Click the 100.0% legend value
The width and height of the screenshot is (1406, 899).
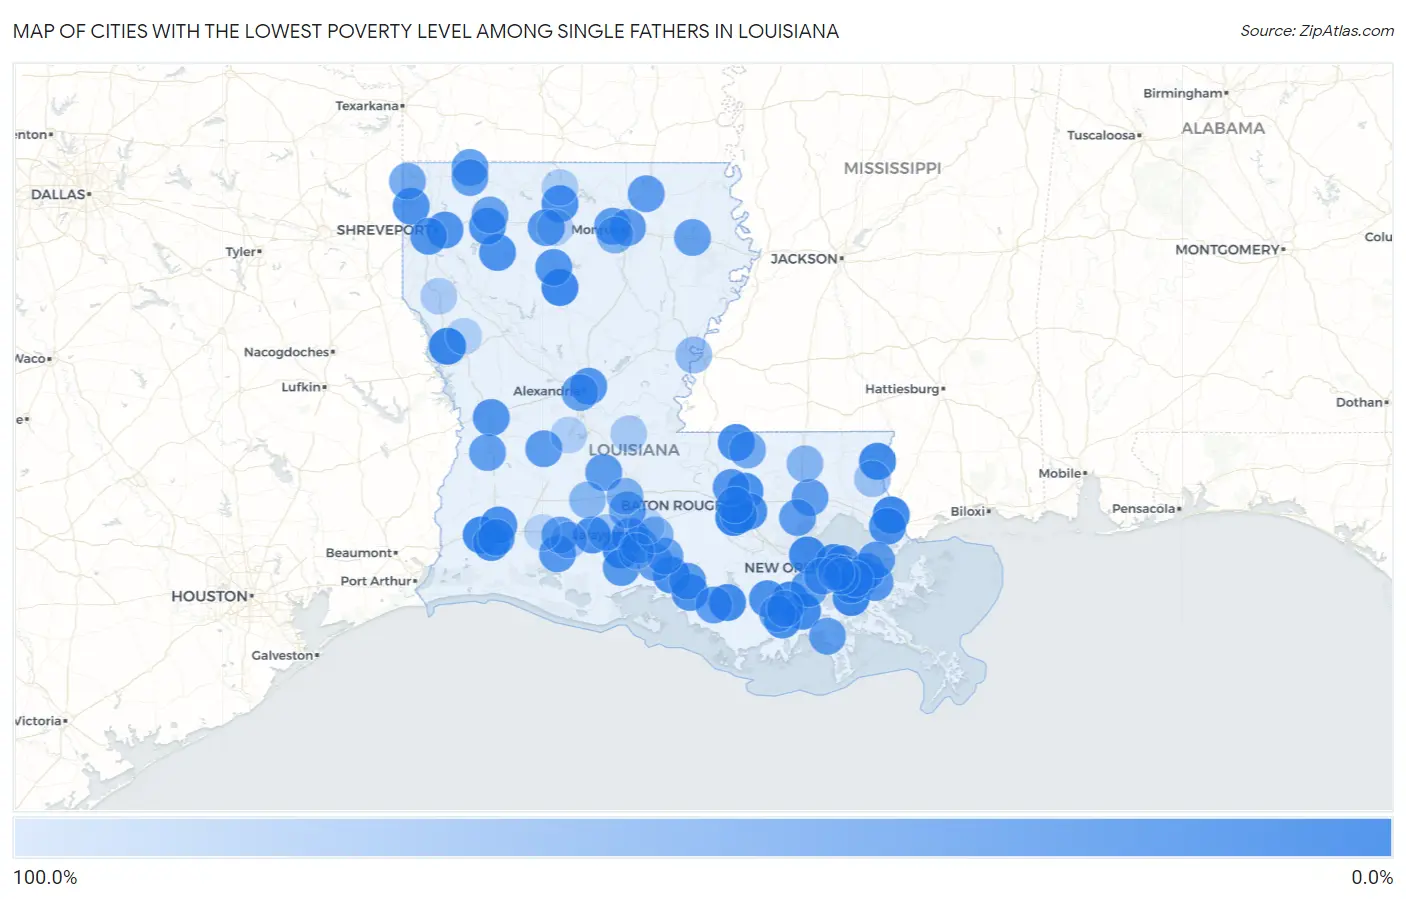click(45, 878)
